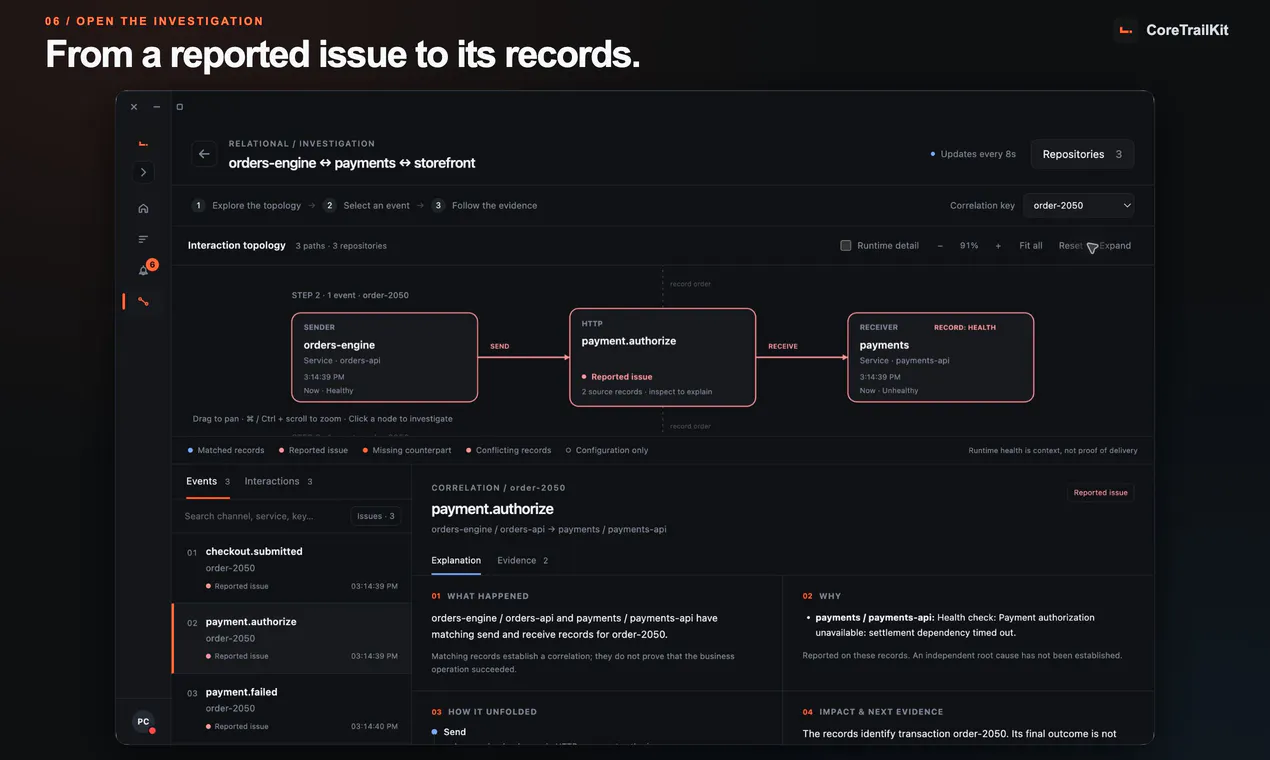Image resolution: width=1270 pixels, height=760 pixels.
Task: Select the orders-engine sender node
Action: pyautogui.click(x=385, y=357)
